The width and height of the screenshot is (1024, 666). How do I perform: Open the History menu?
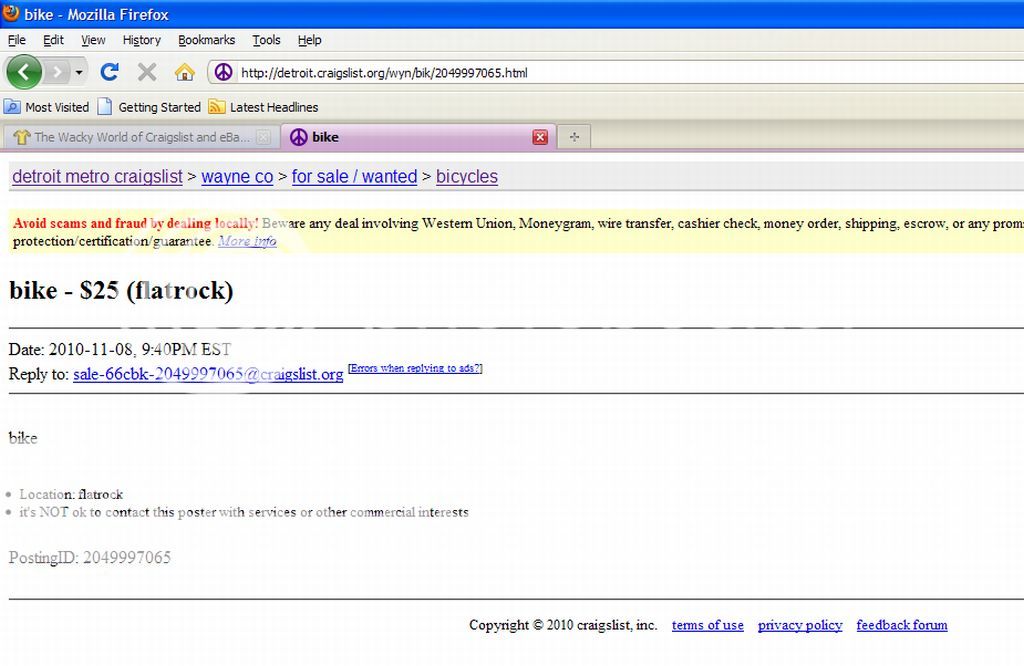(141, 40)
